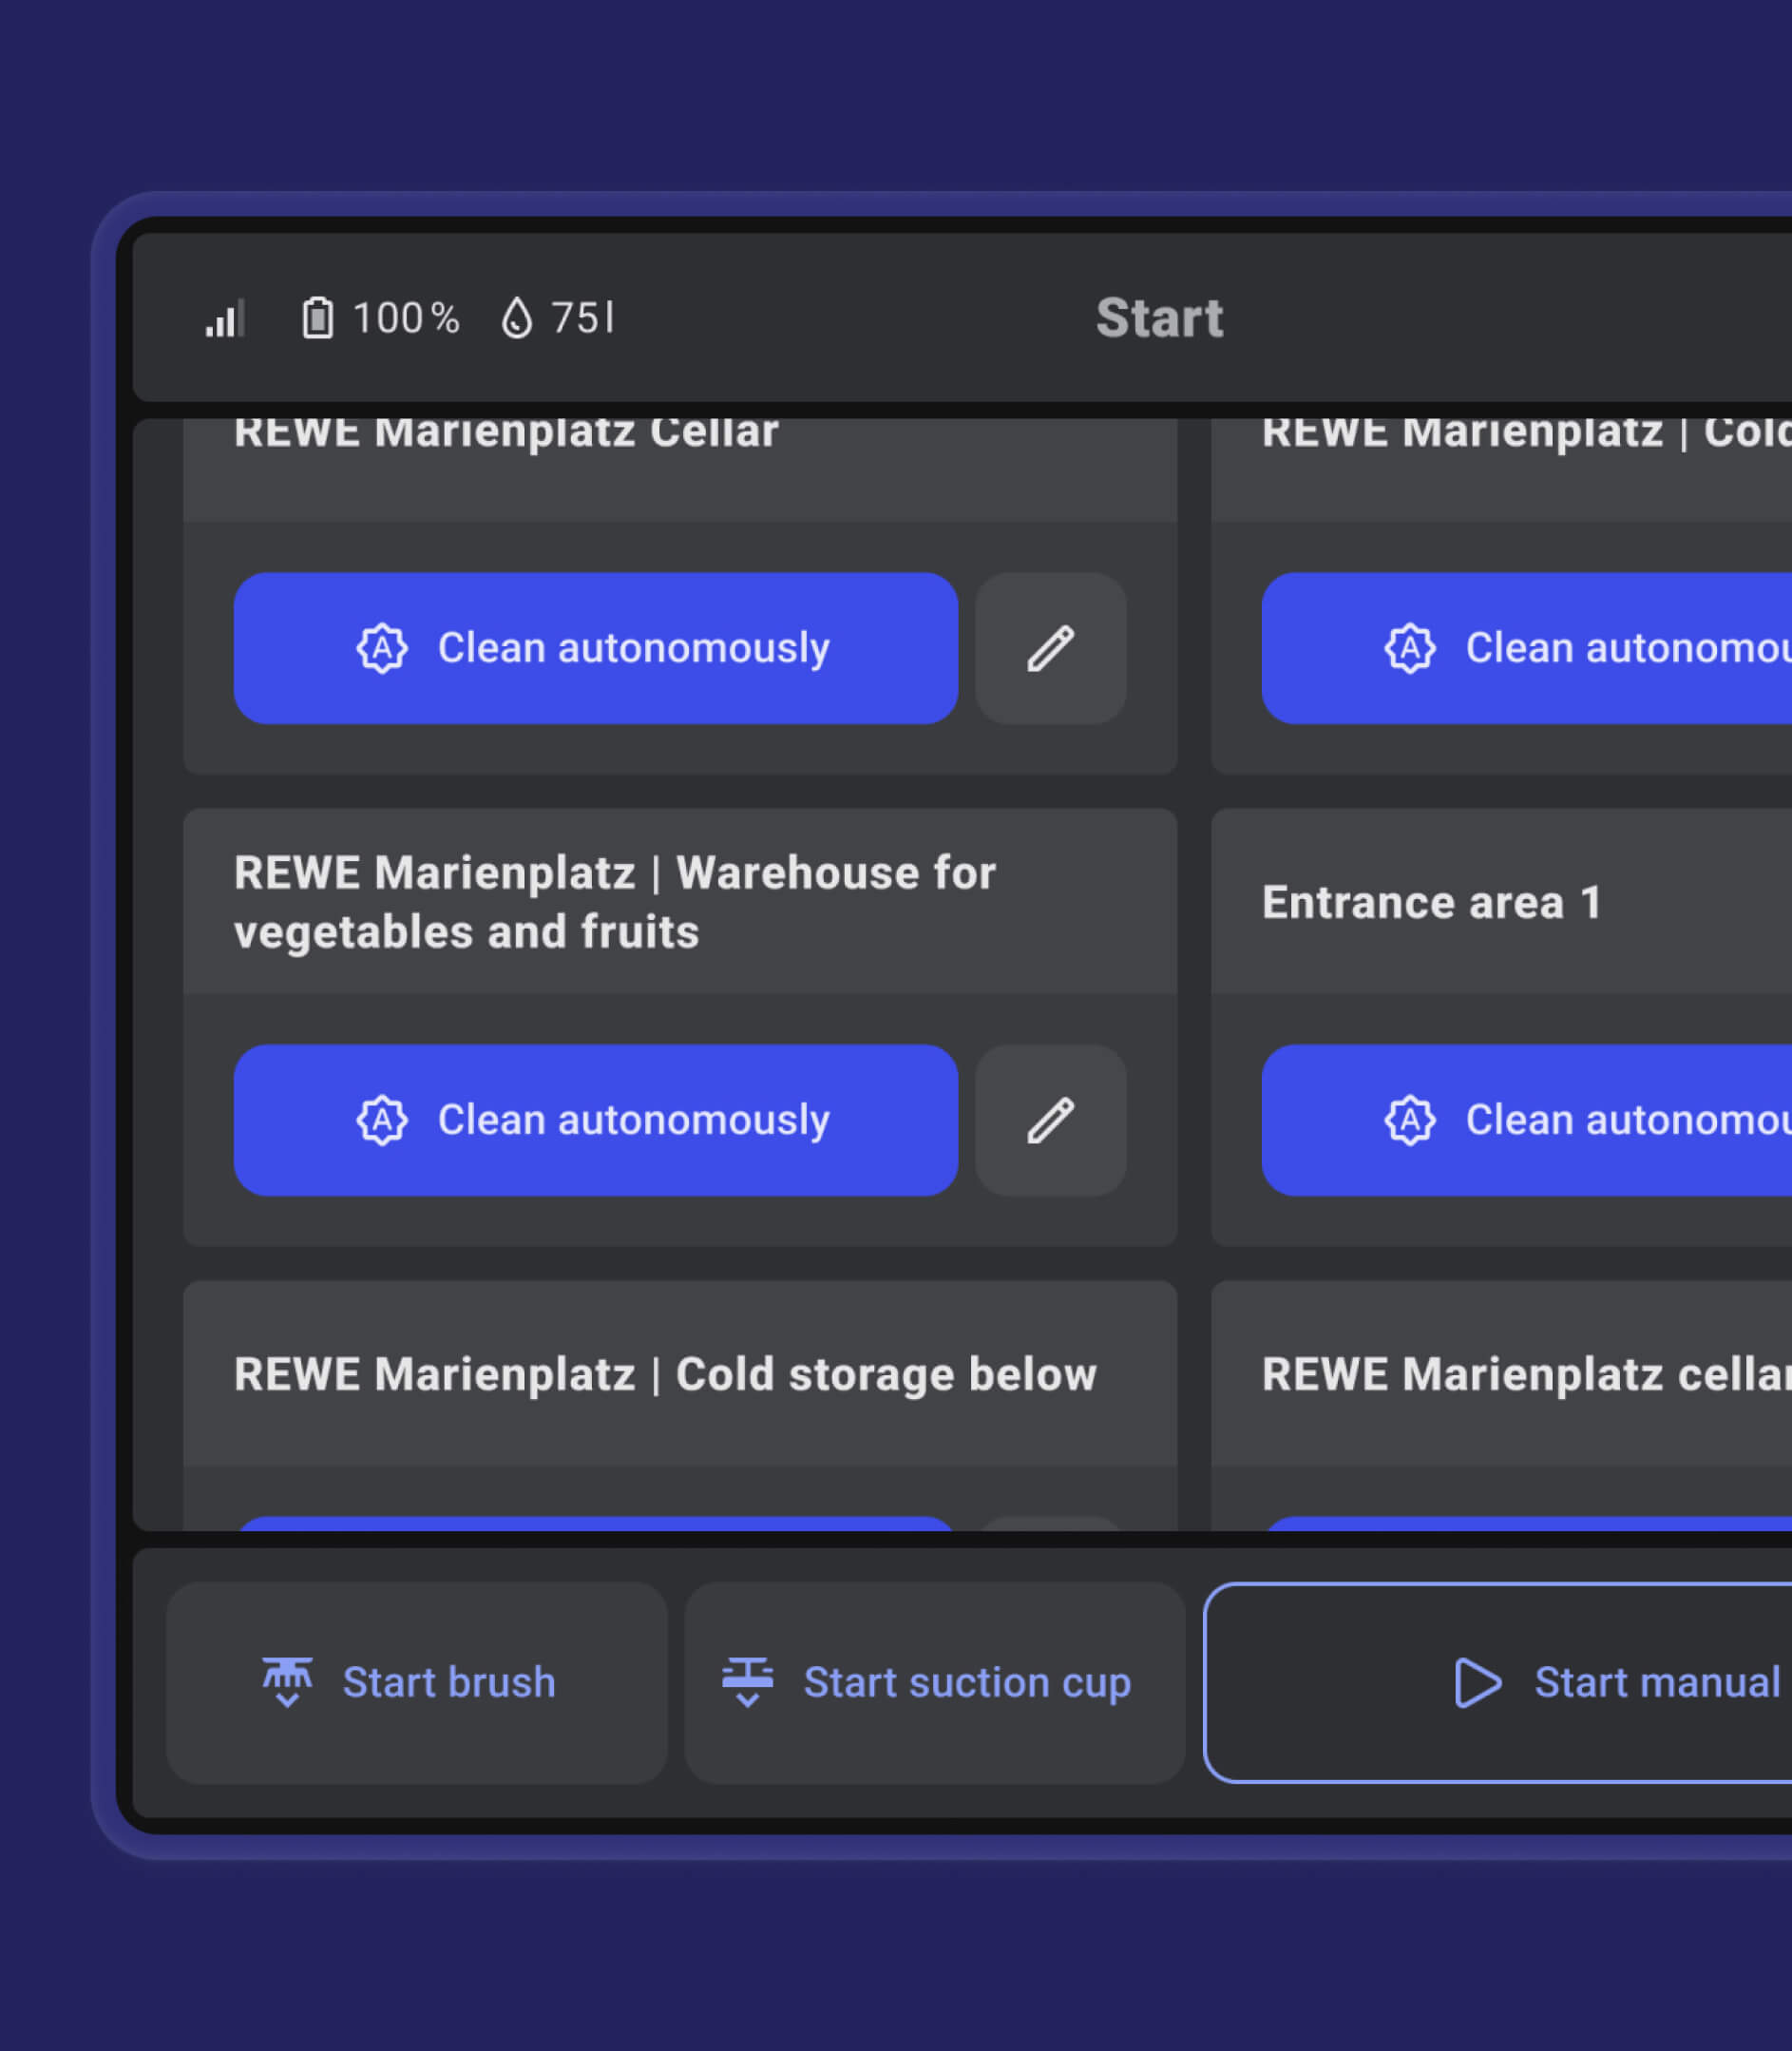Tap the suction cup icon

(x=747, y=1683)
